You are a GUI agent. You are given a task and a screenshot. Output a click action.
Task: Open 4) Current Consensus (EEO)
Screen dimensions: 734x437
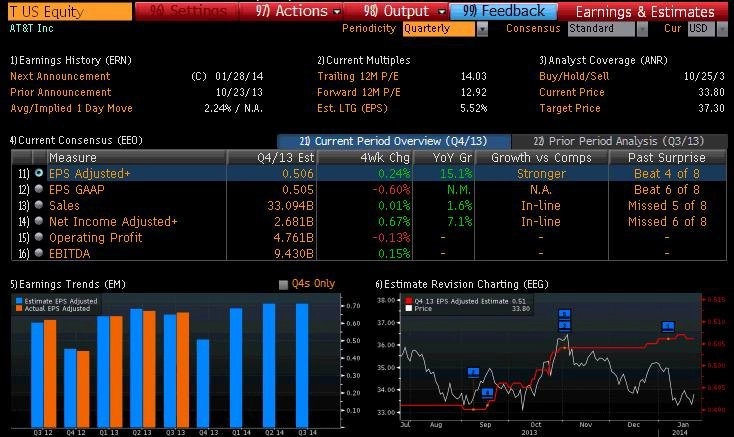pos(76,140)
